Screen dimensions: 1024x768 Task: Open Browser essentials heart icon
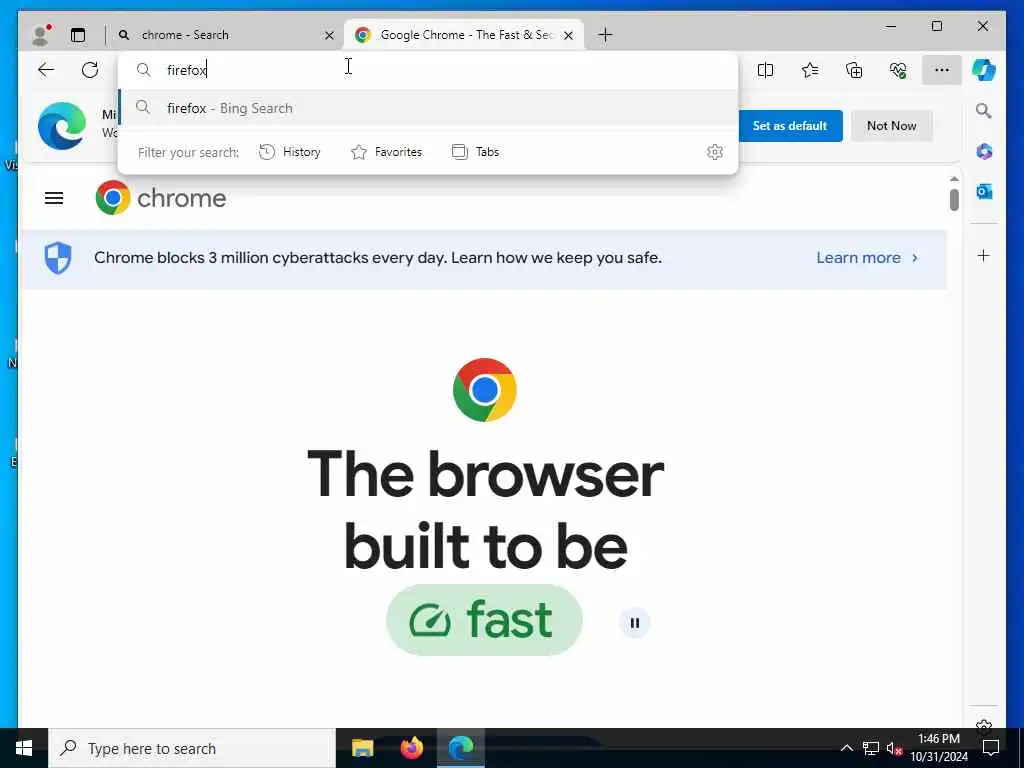898,70
